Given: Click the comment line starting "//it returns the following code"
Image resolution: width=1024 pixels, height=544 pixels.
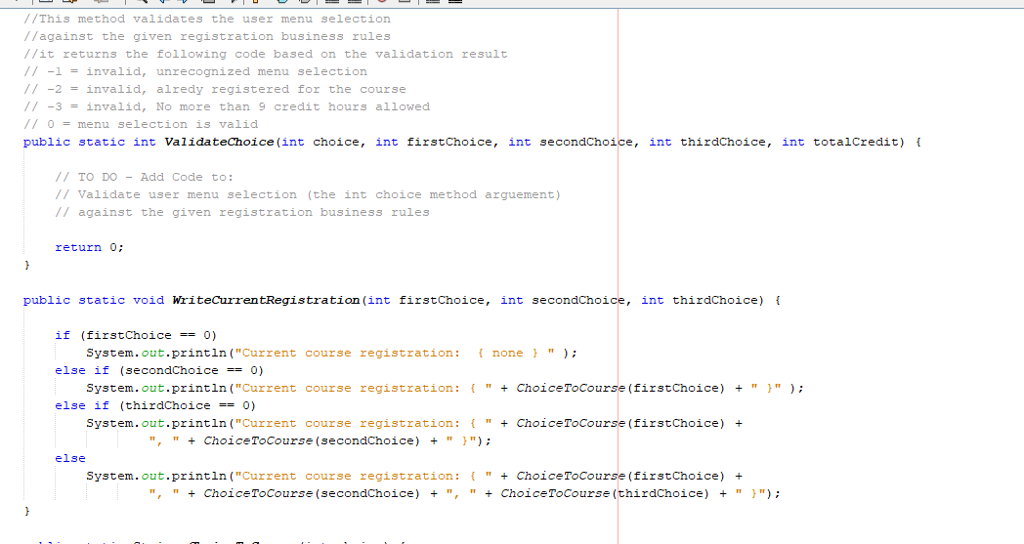Looking at the screenshot, I should tap(265, 54).
